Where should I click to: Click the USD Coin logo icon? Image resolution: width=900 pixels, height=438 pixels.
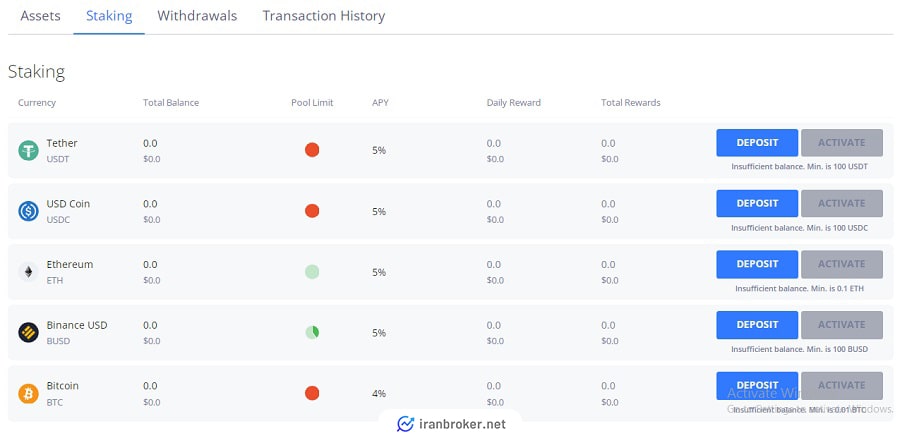click(28, 211)
